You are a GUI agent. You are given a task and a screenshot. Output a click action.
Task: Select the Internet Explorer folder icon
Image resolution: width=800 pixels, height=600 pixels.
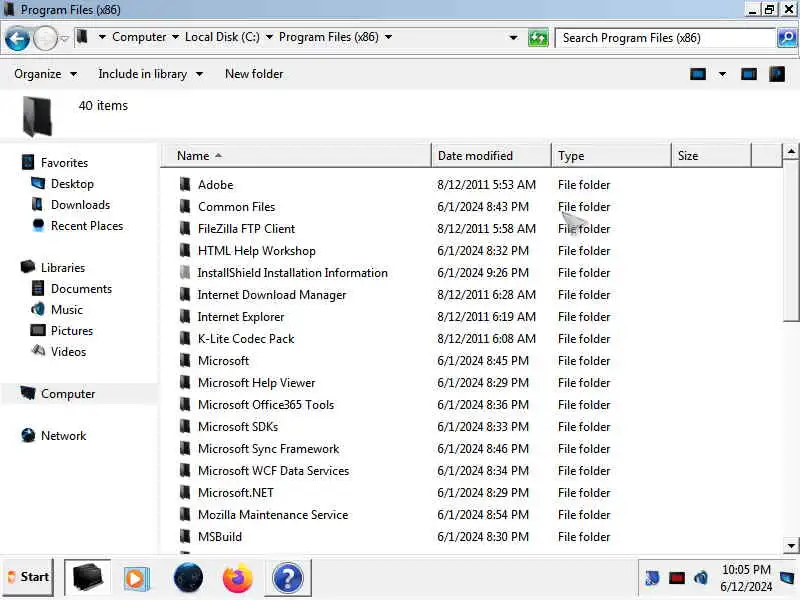pos(185,316)
